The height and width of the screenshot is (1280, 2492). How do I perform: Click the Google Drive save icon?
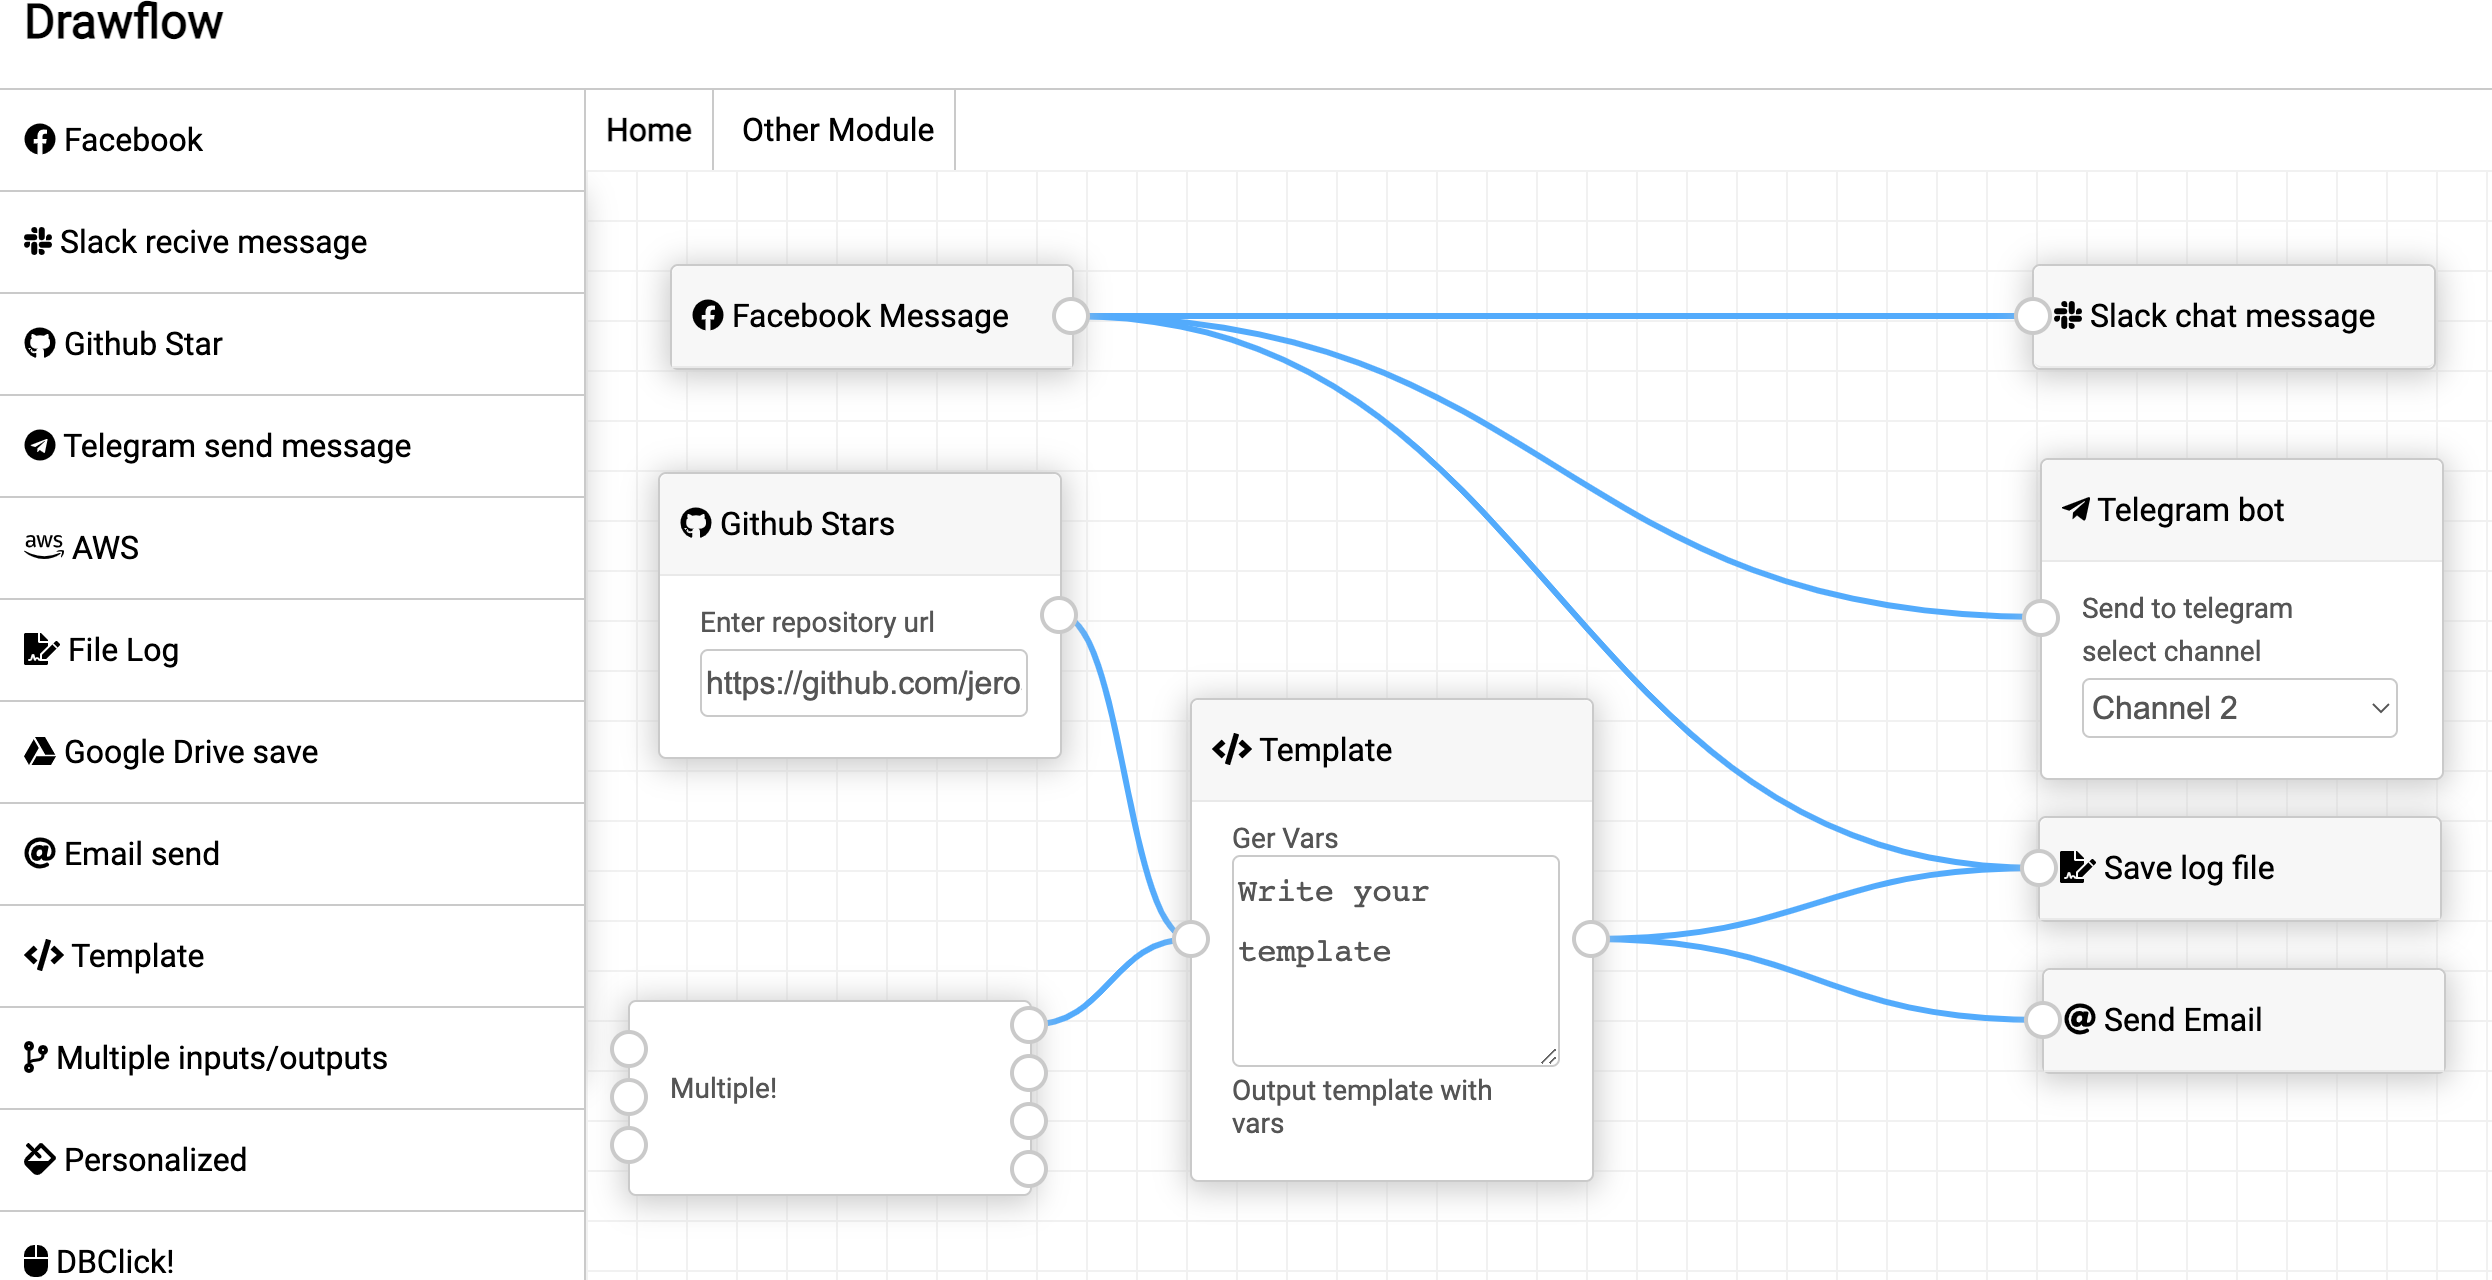click(39, 751)
